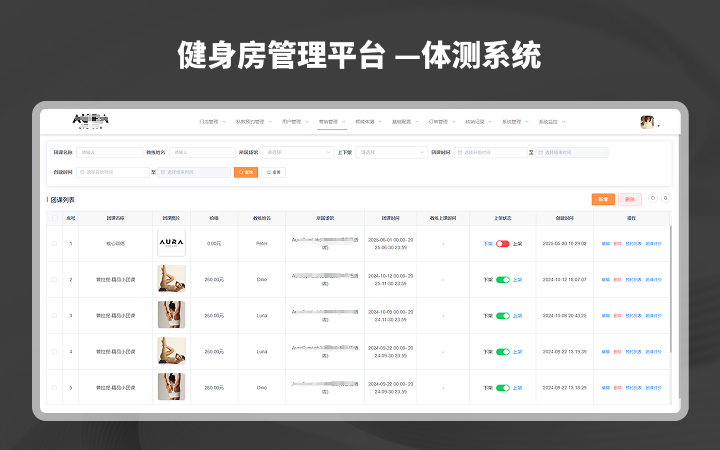The image size is (720, 450).
Task: Open the AURA course image in row 1
Action: pos(171,243)
